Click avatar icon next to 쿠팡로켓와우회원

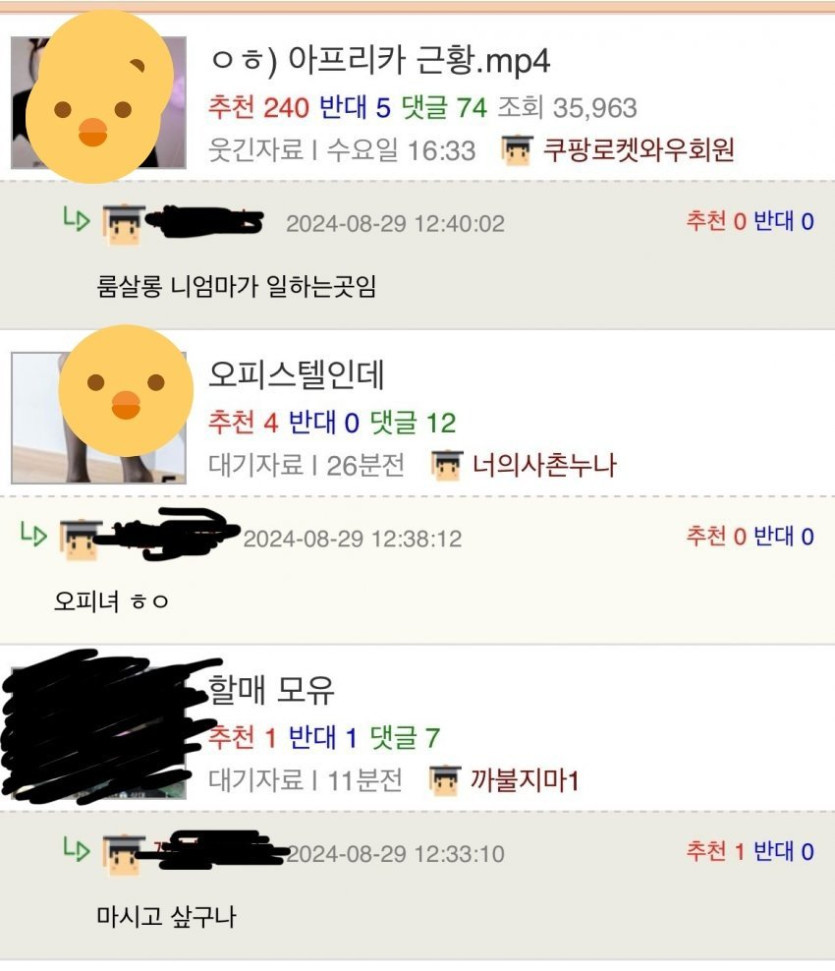coord(517,150)
